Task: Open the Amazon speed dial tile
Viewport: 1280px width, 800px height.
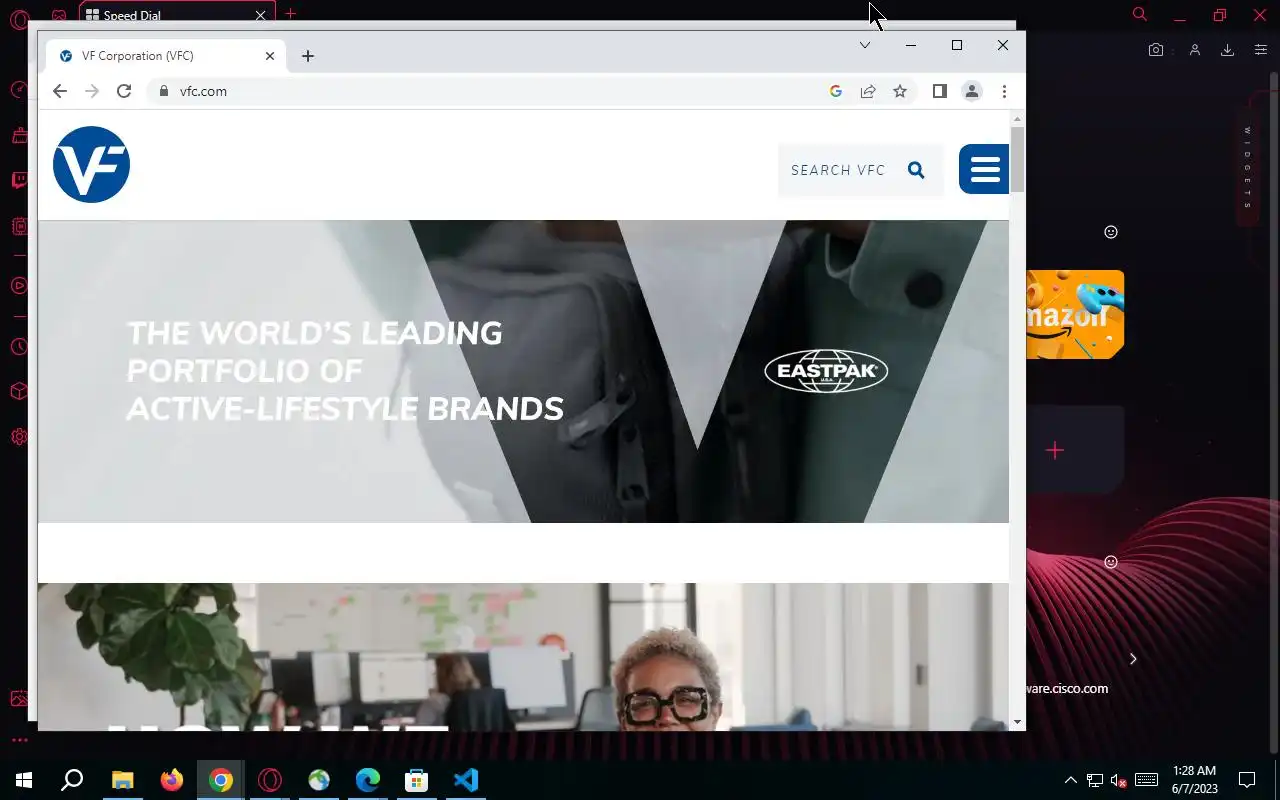Action: pos(1075,314)
